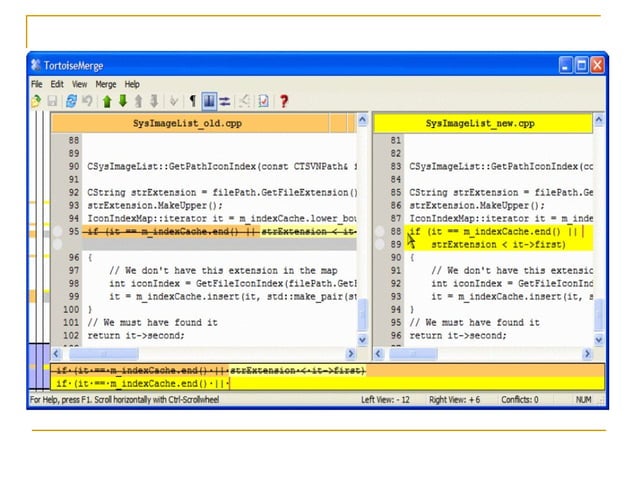Open the Help menu
This screenshot has width=638, height=478.
pyautogui.click(x=132, y=85)
